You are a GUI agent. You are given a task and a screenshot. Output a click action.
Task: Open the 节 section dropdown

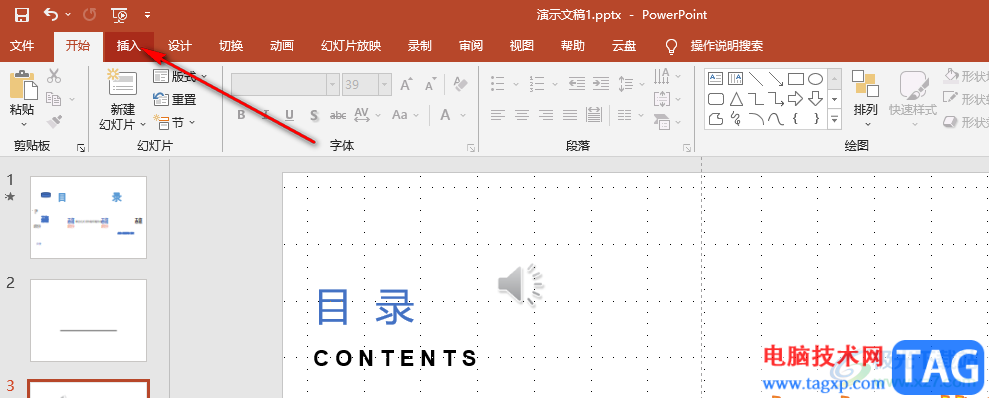174,122
